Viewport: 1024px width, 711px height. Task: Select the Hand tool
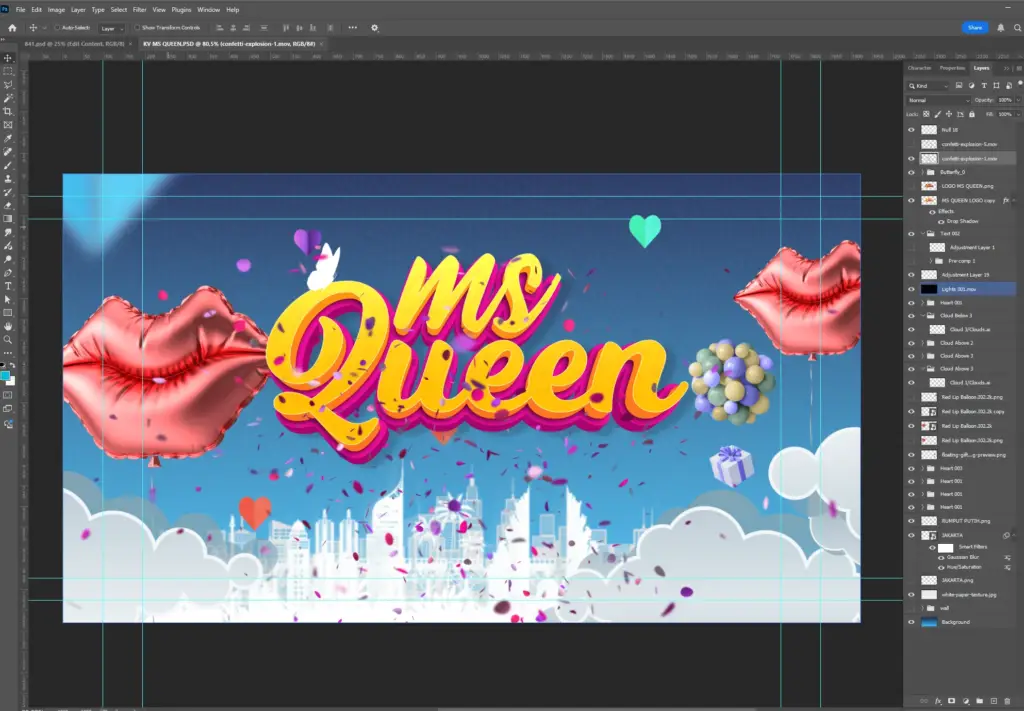(x=8, y=326)
